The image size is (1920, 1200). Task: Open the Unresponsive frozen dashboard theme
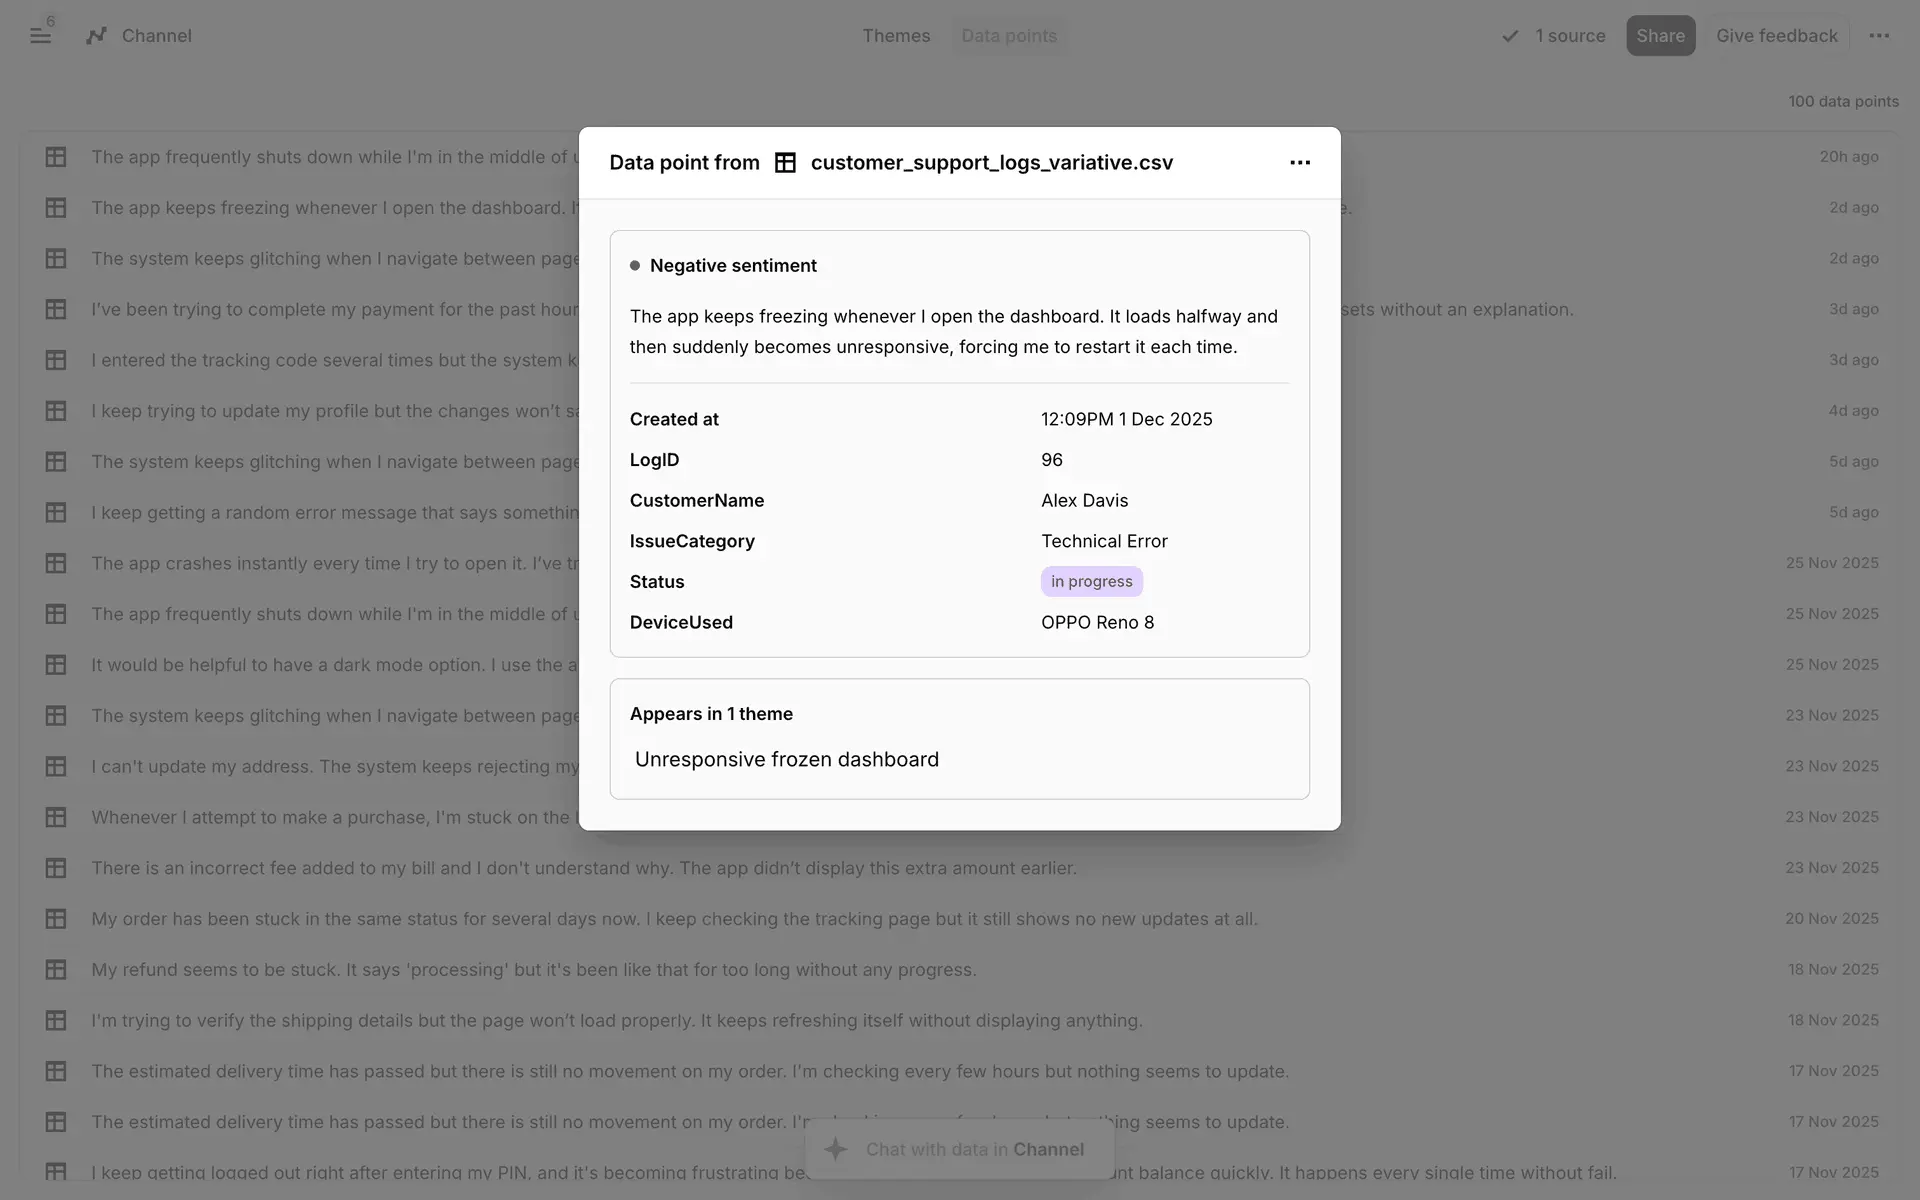(x=786, y=760)
